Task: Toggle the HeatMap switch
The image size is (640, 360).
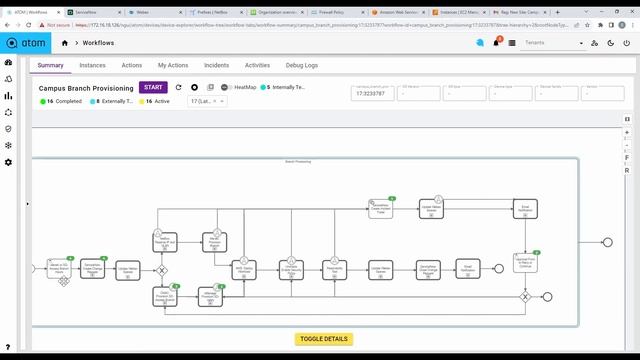Action: 226,87
